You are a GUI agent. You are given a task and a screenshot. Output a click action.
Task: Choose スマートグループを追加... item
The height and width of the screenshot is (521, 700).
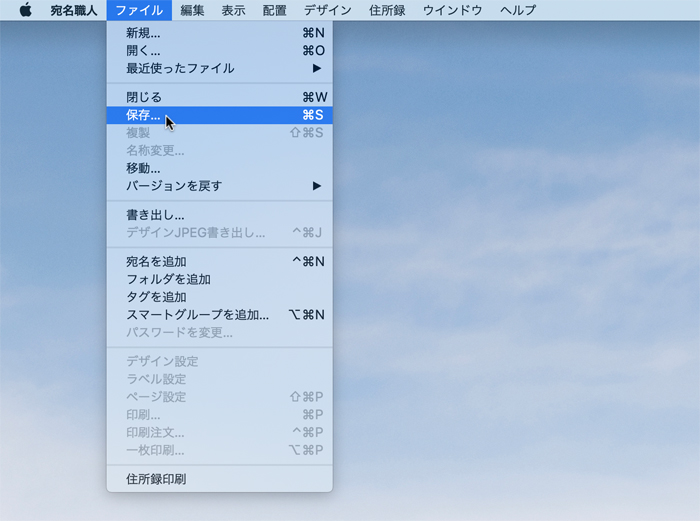(x=197, y=315)
